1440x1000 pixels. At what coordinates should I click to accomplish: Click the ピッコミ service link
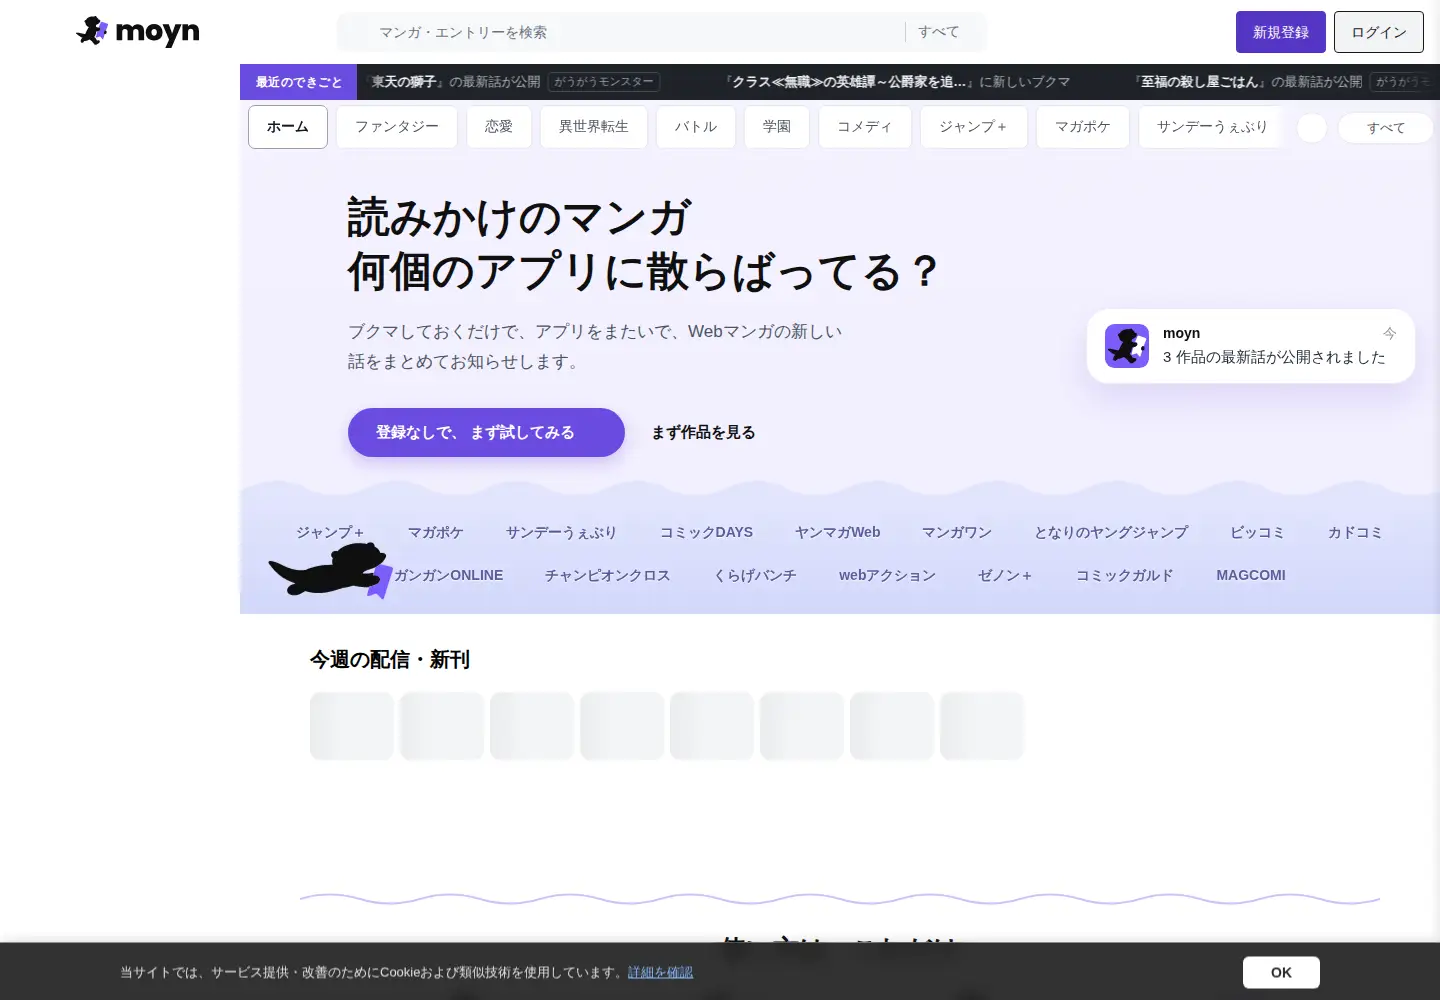[x=1257, y=532]
